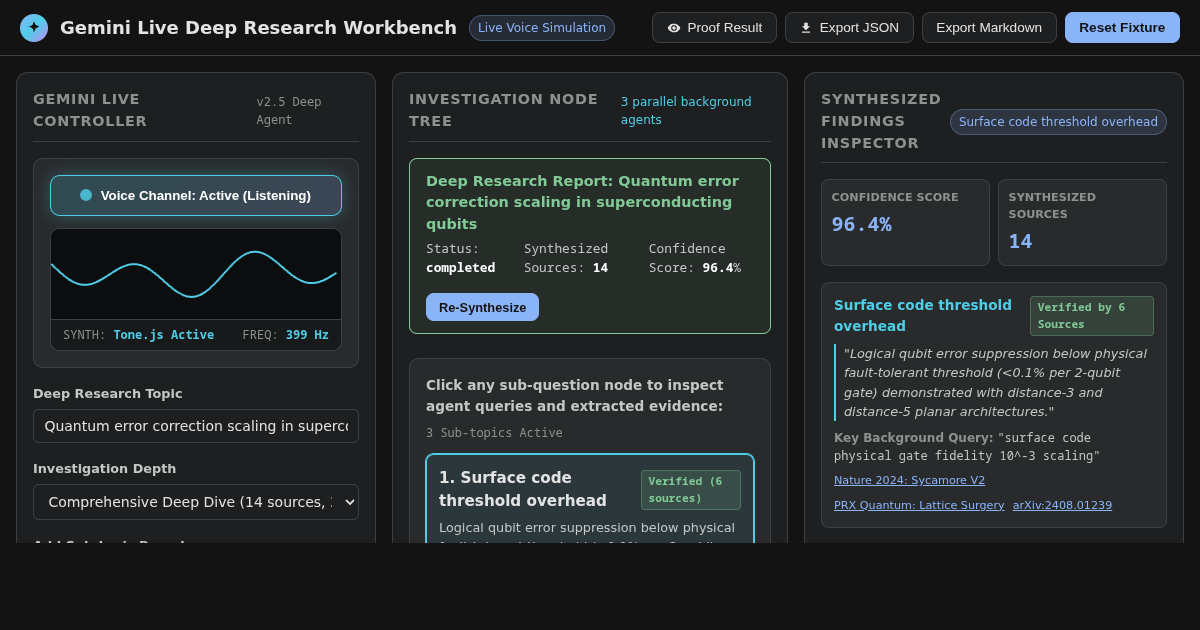Click the eye icon in Proof Result
This screenshot has height=630, width=1200.
click(674, 28)
